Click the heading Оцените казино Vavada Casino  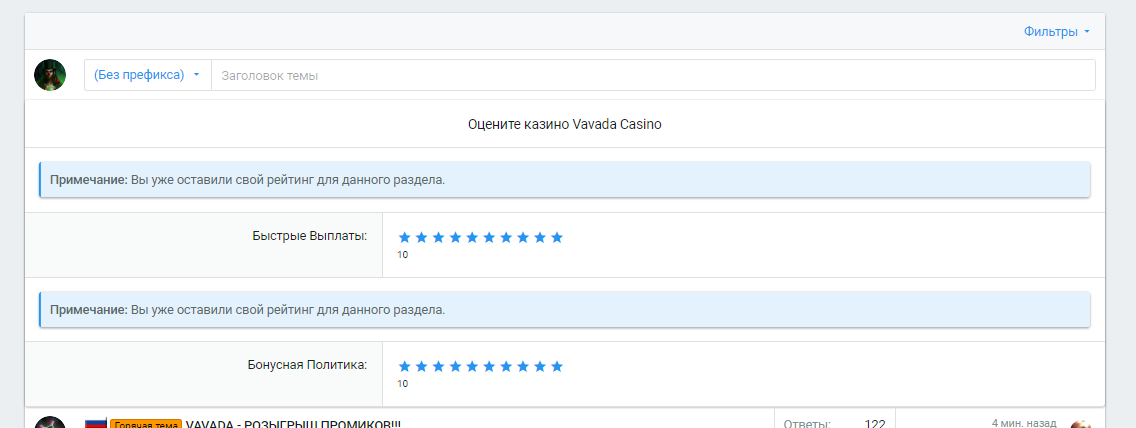point(565,125)
